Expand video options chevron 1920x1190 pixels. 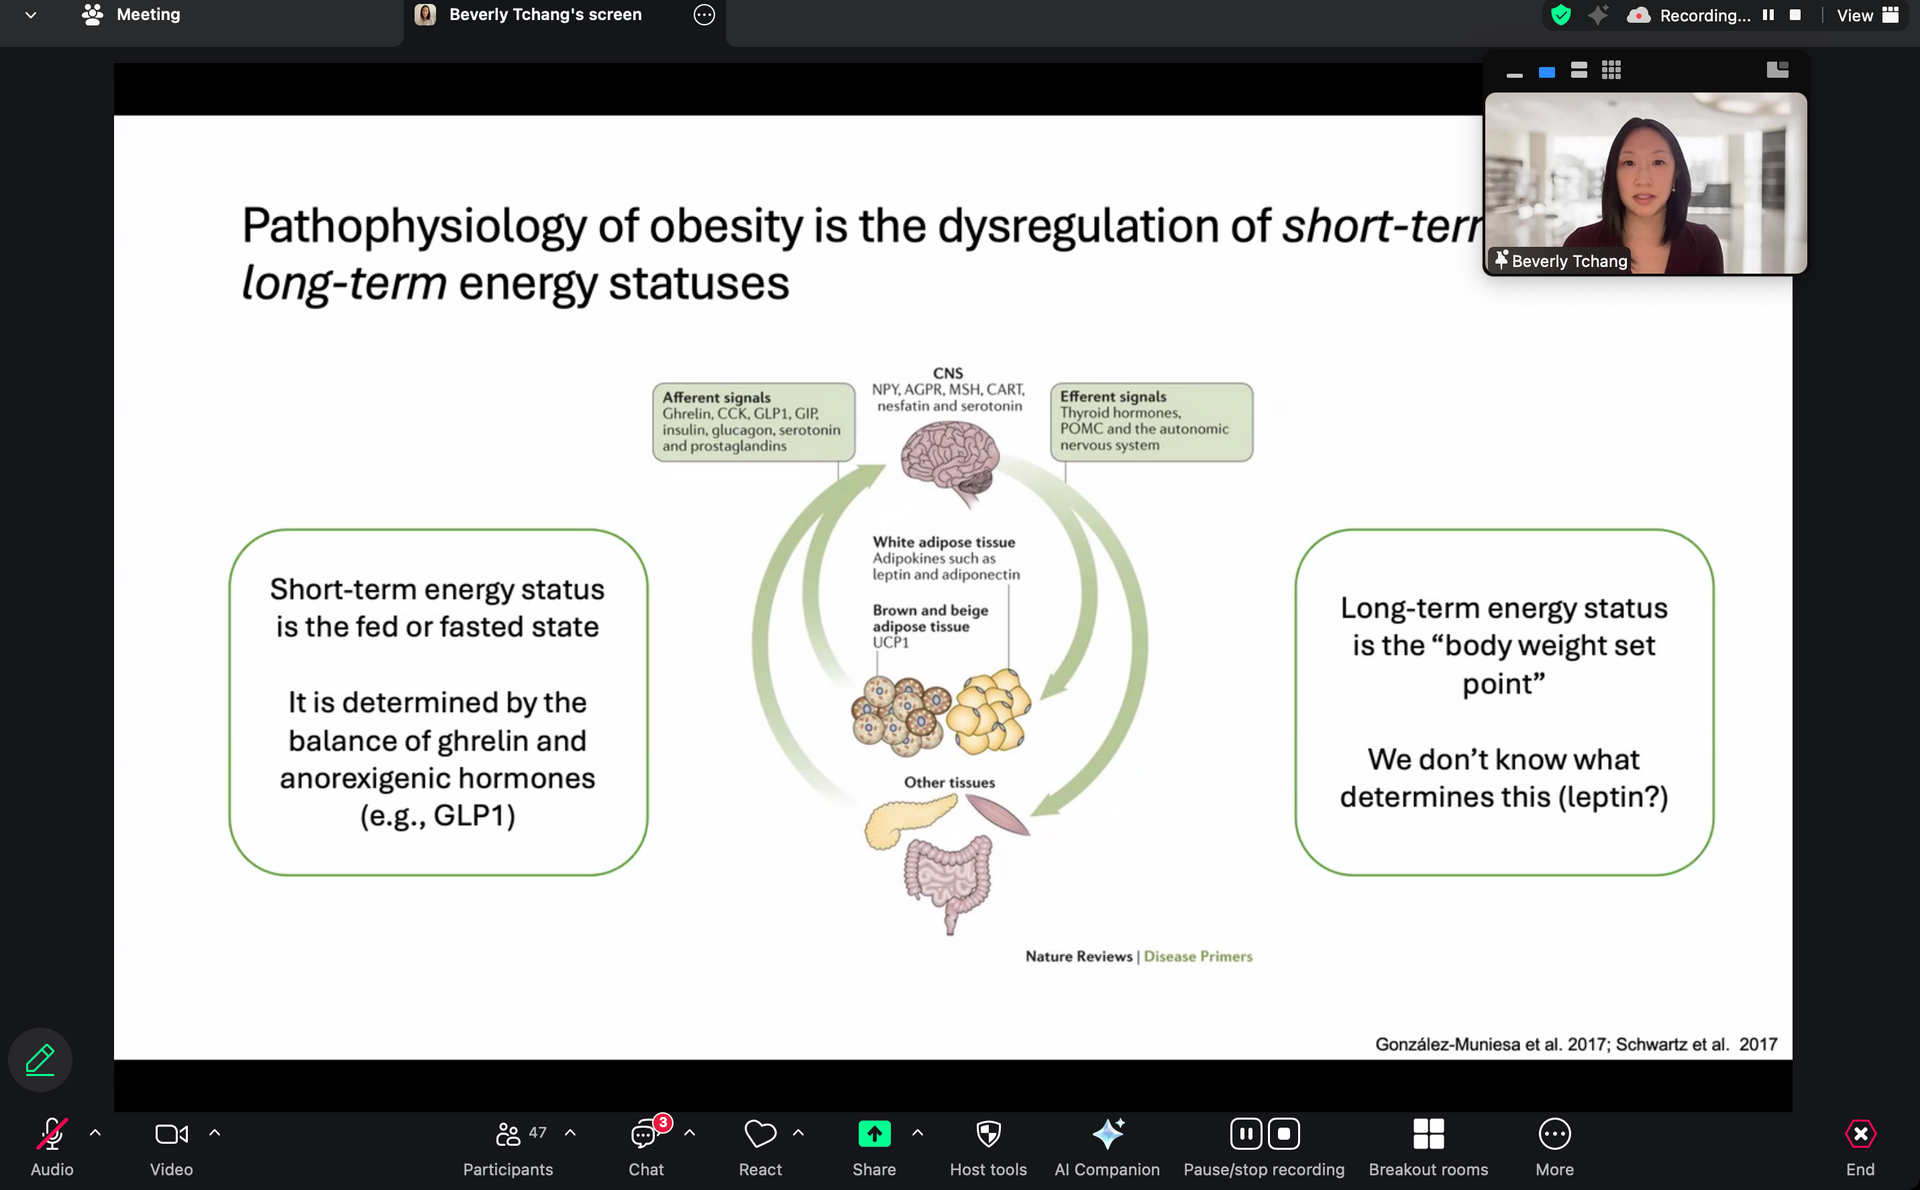[x=214, y=1133]
